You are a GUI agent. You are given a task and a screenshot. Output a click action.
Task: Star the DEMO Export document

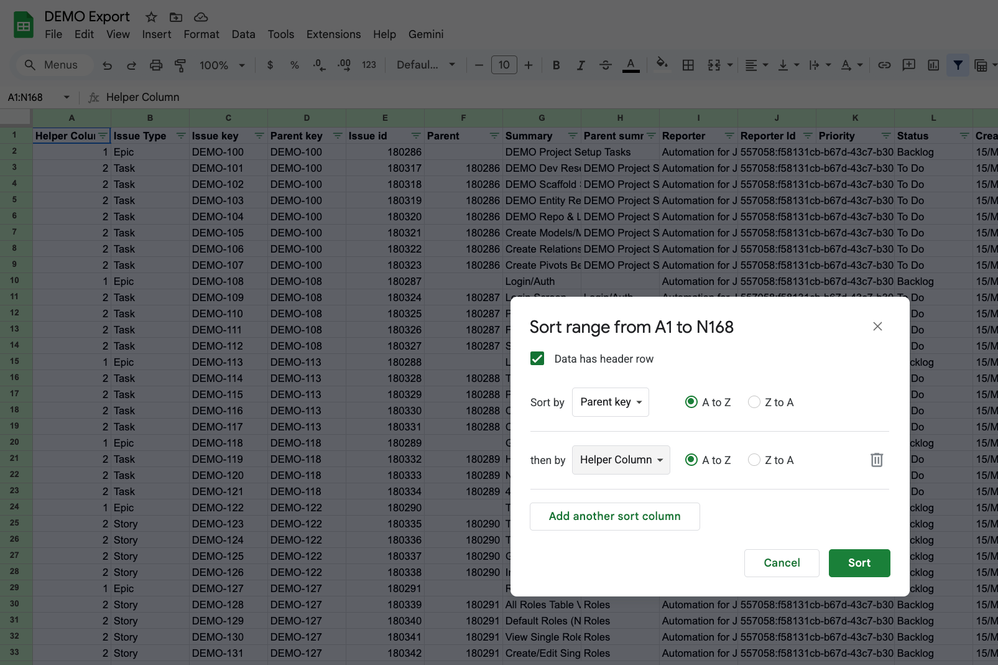click(151, 17)
